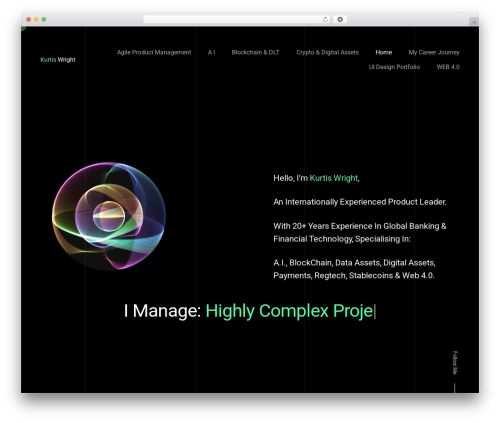
Task: Click the red close window dot
Action: 29,19
